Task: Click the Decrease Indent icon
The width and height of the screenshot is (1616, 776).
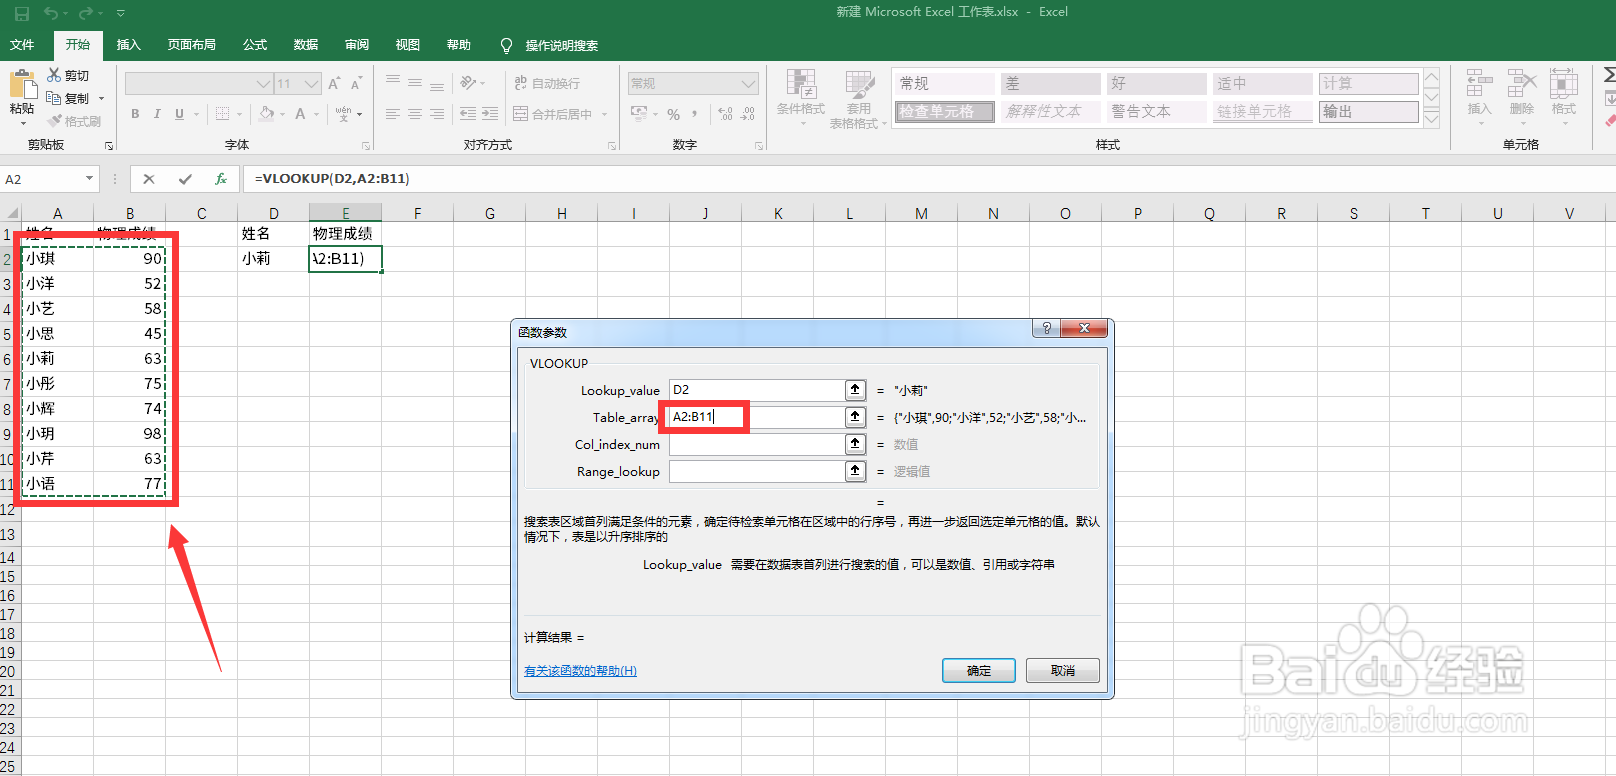Action: click(x=468, y=114)
